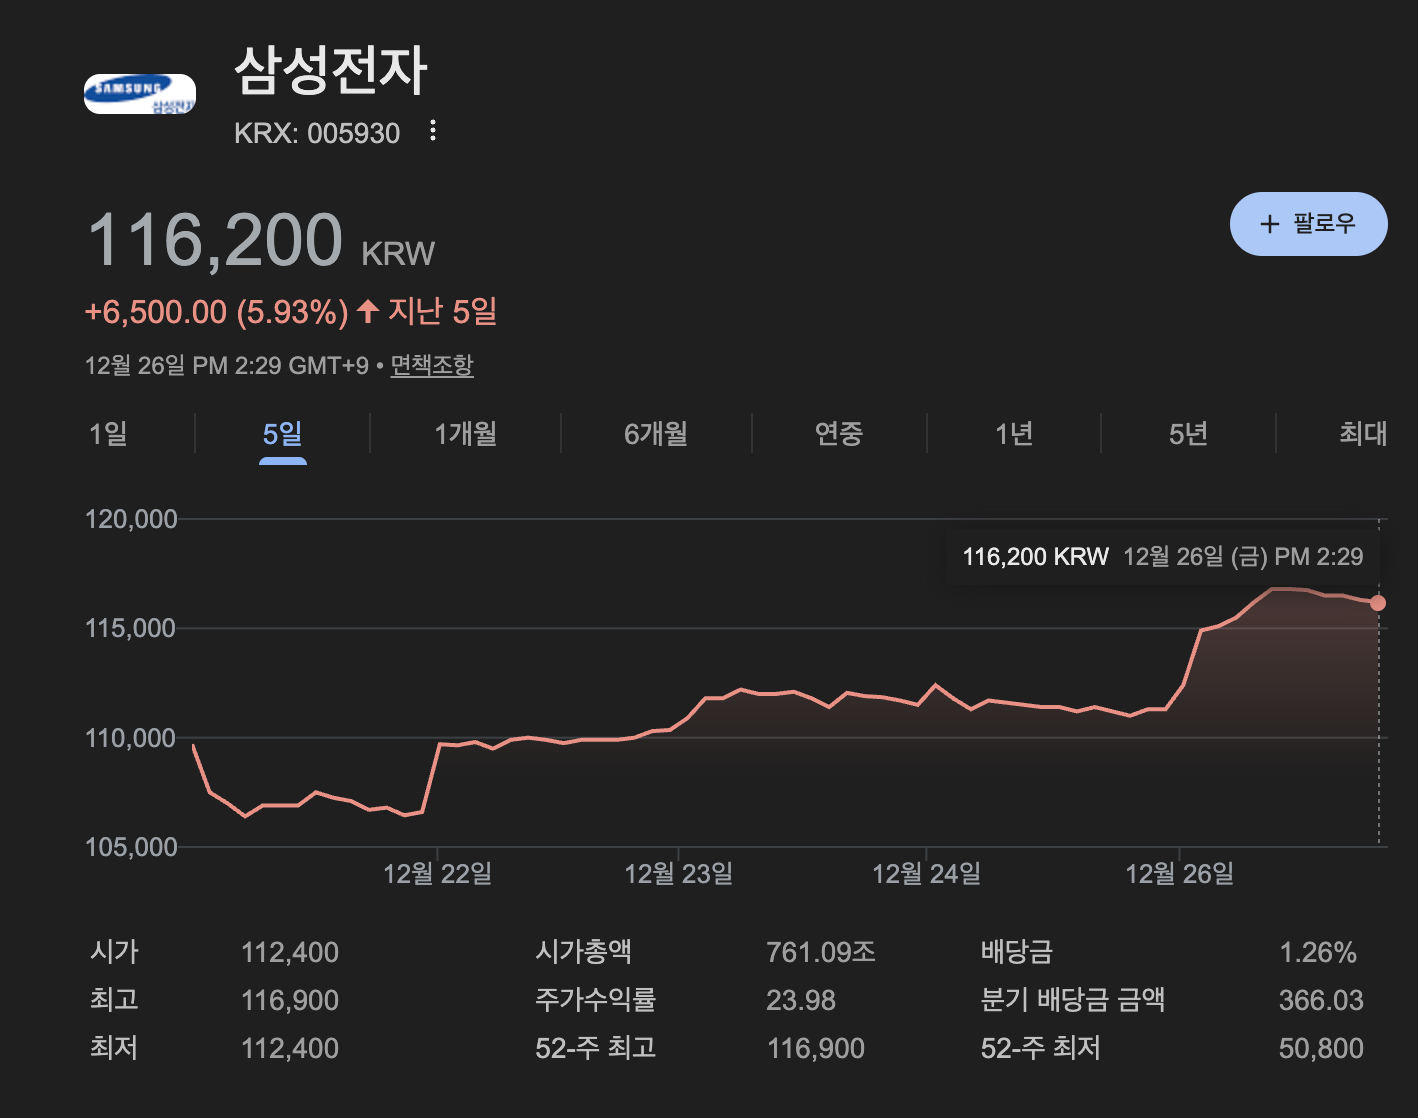Click the 시가총액 market cap label
This screenshot has width=1418, height=1118.
[x=584, y=951]
